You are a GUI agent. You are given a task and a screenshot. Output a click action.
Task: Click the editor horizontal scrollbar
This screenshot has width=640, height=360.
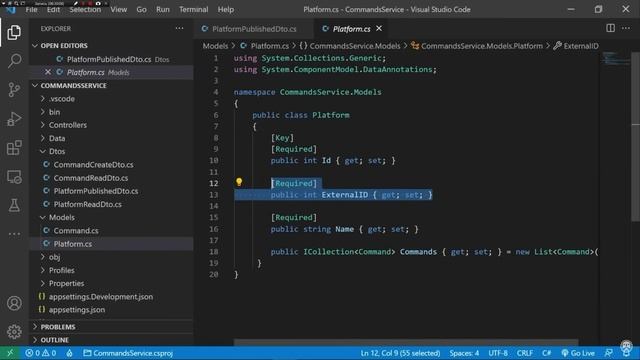tap(406, 342)
